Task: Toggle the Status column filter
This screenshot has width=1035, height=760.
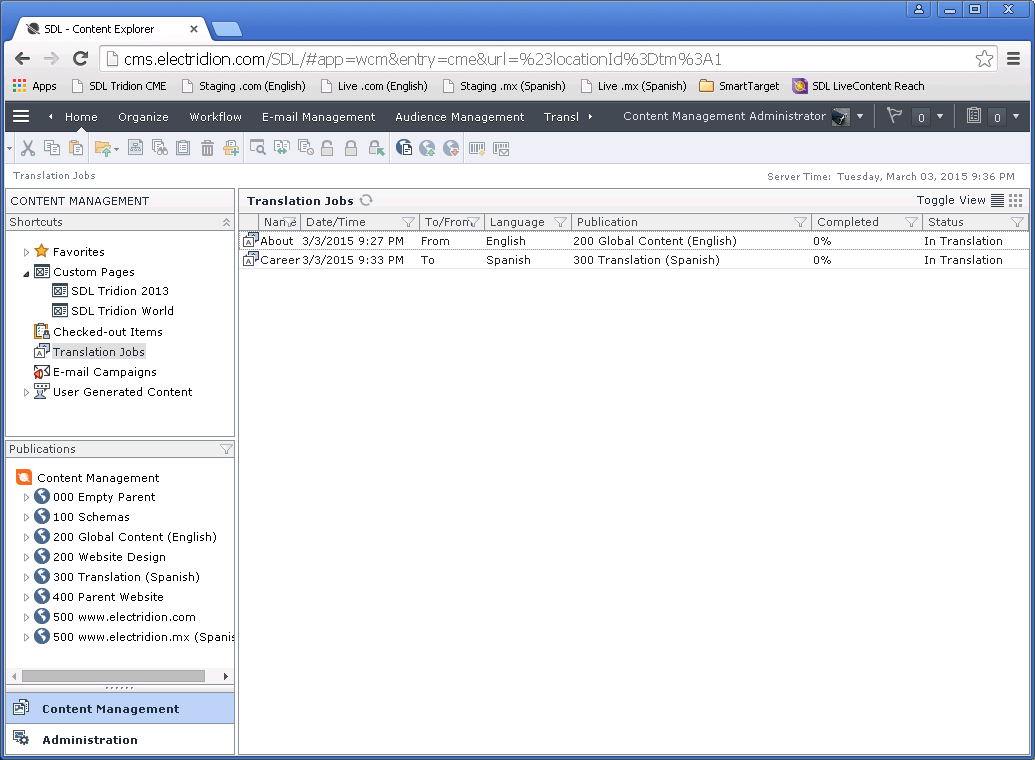Action: 1017,222
